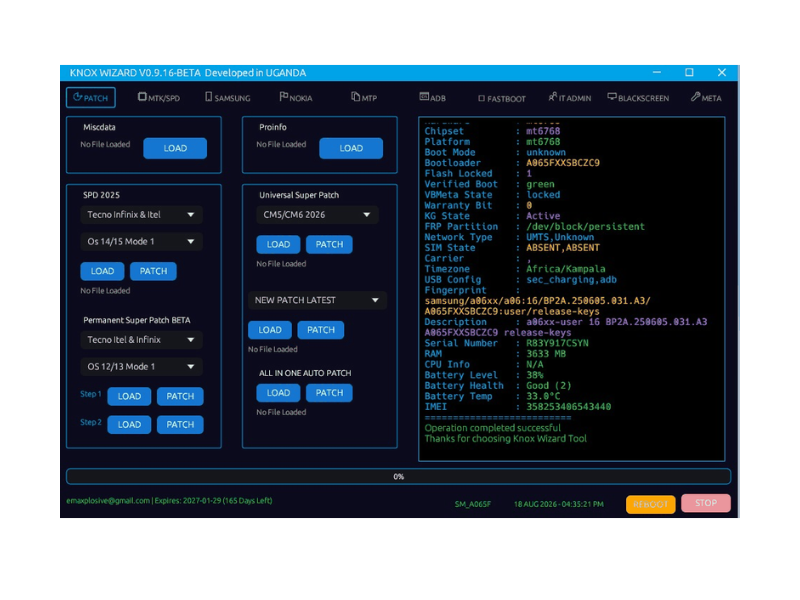800x600 pixels.
Task: Maximize the Knox Wizard window
Action: click(x=689, y=72)
